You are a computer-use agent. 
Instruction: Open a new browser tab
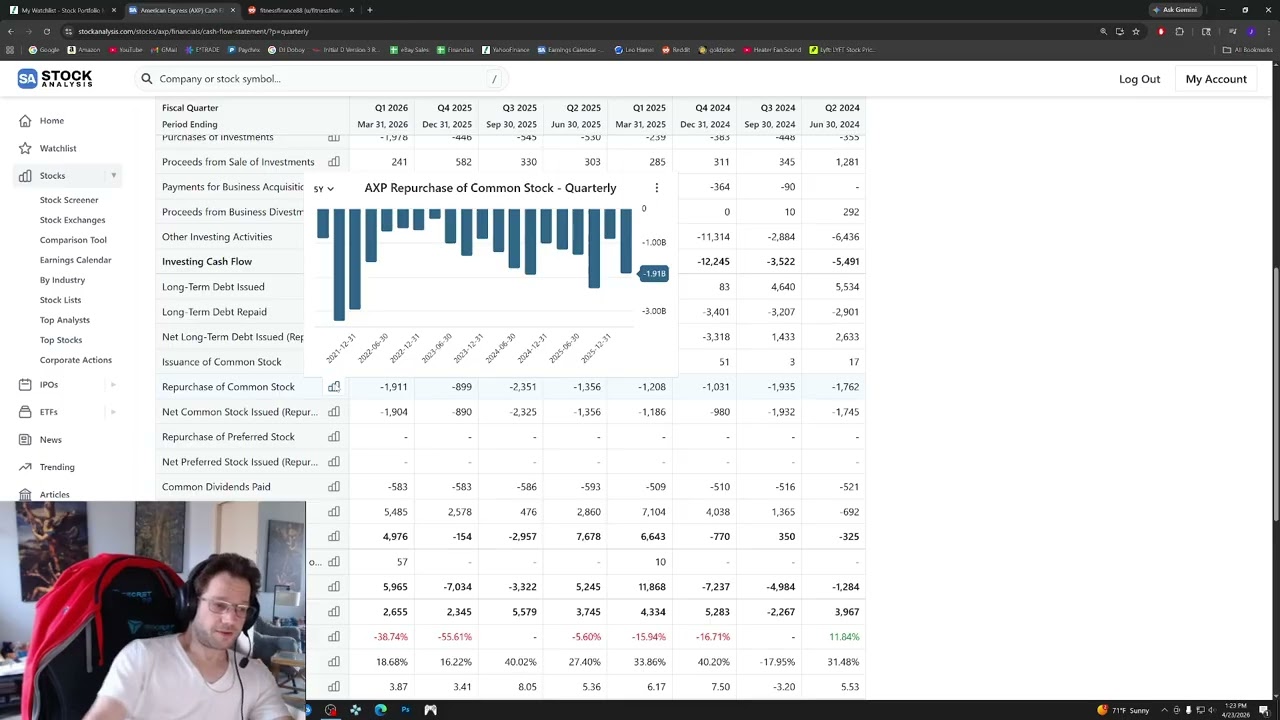tap(370, 10)
